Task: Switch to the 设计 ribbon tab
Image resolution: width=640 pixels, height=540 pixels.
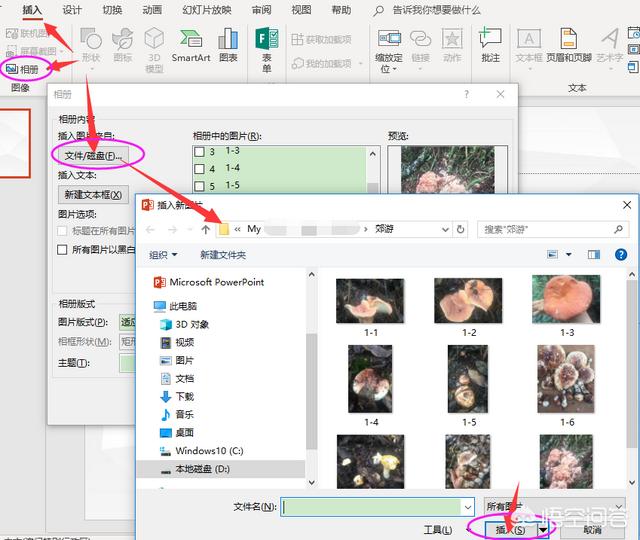Action: pos(72,10)
